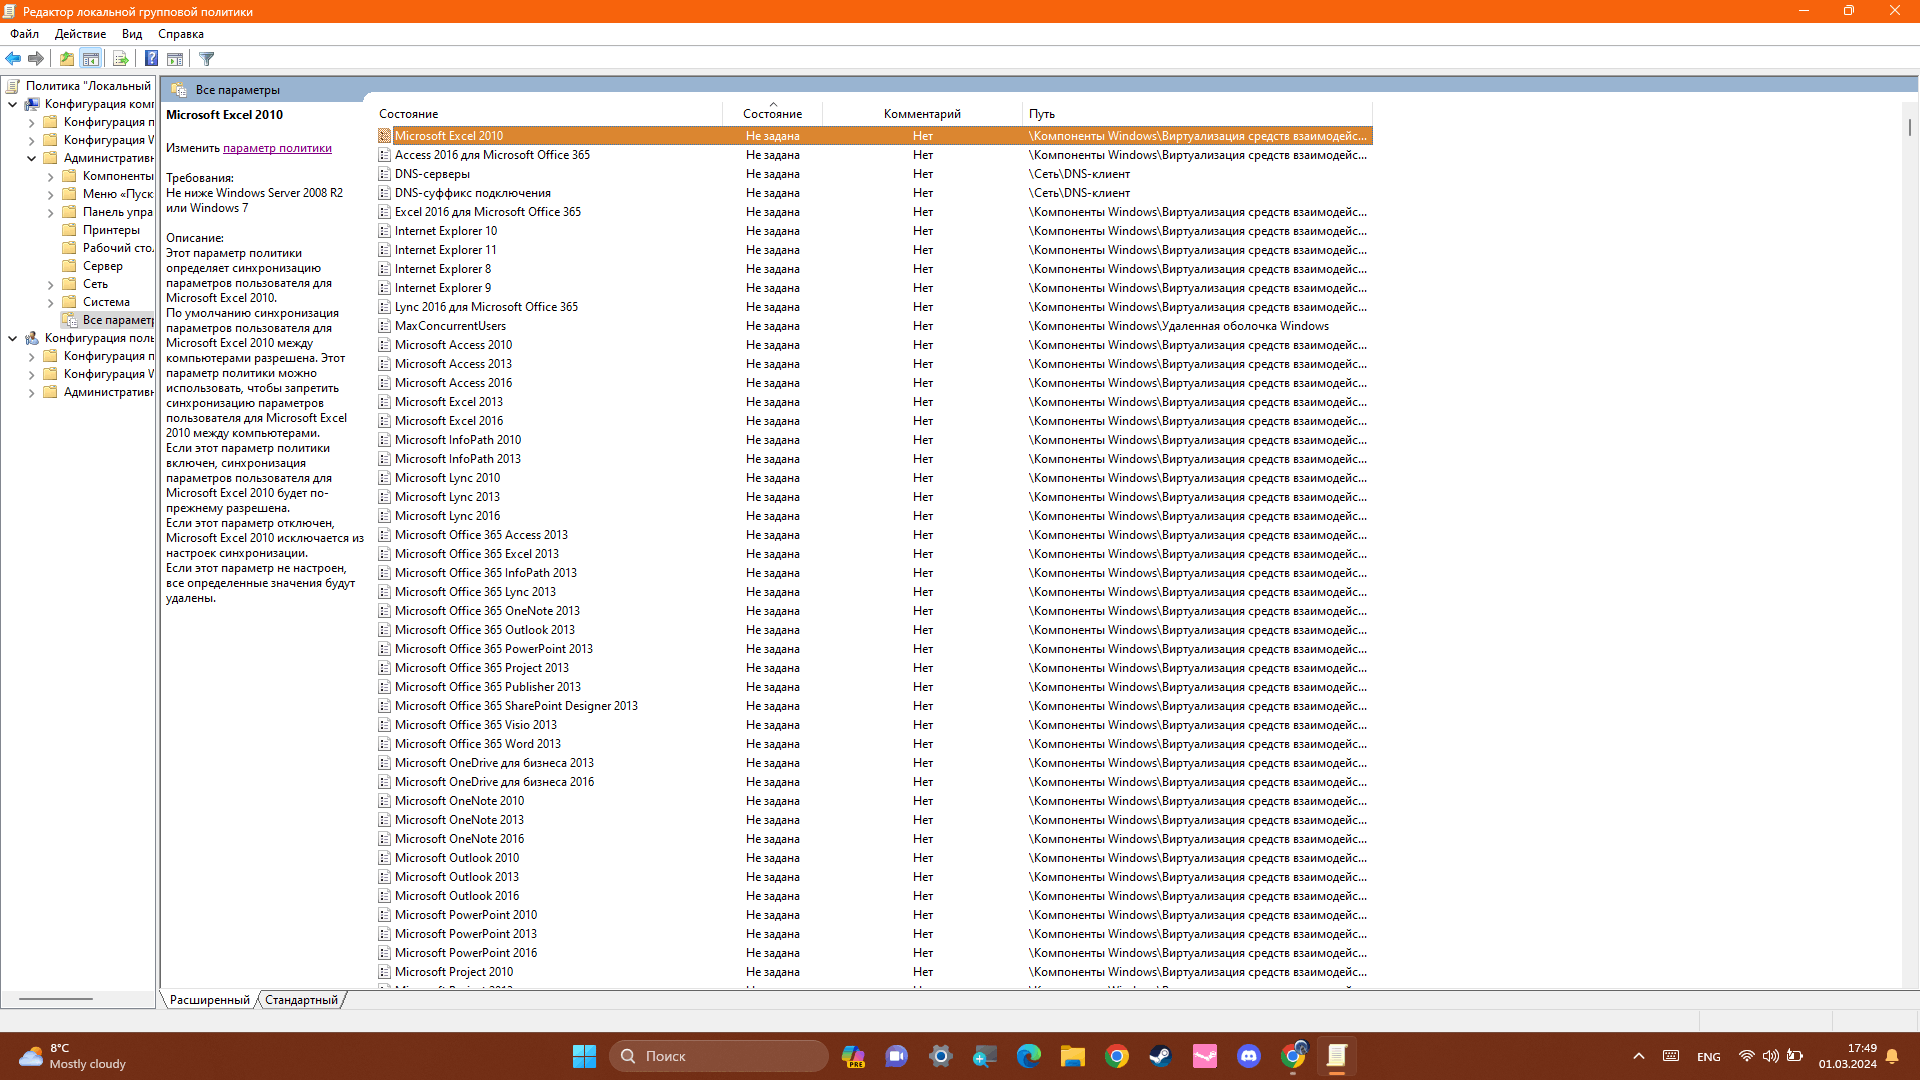Viewport: 1920px width, 1080px height.
Task: Select the Microsoft Access 2016 row
Action: (874, 383)
